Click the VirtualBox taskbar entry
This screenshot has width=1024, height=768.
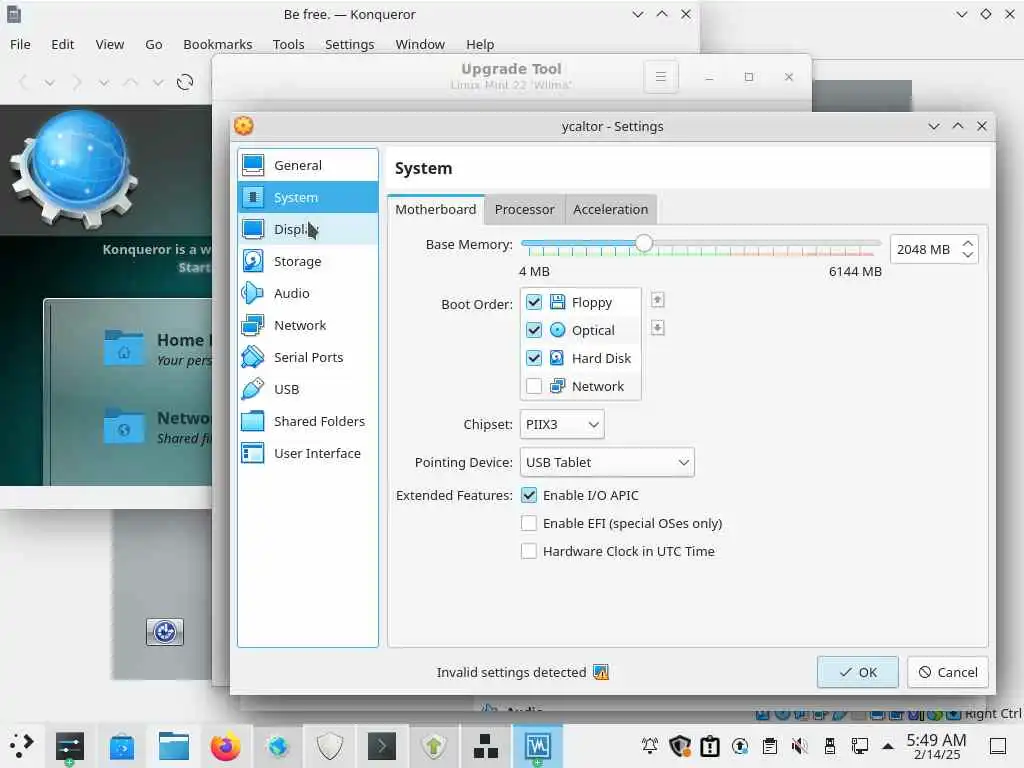(x=537, y=746)
